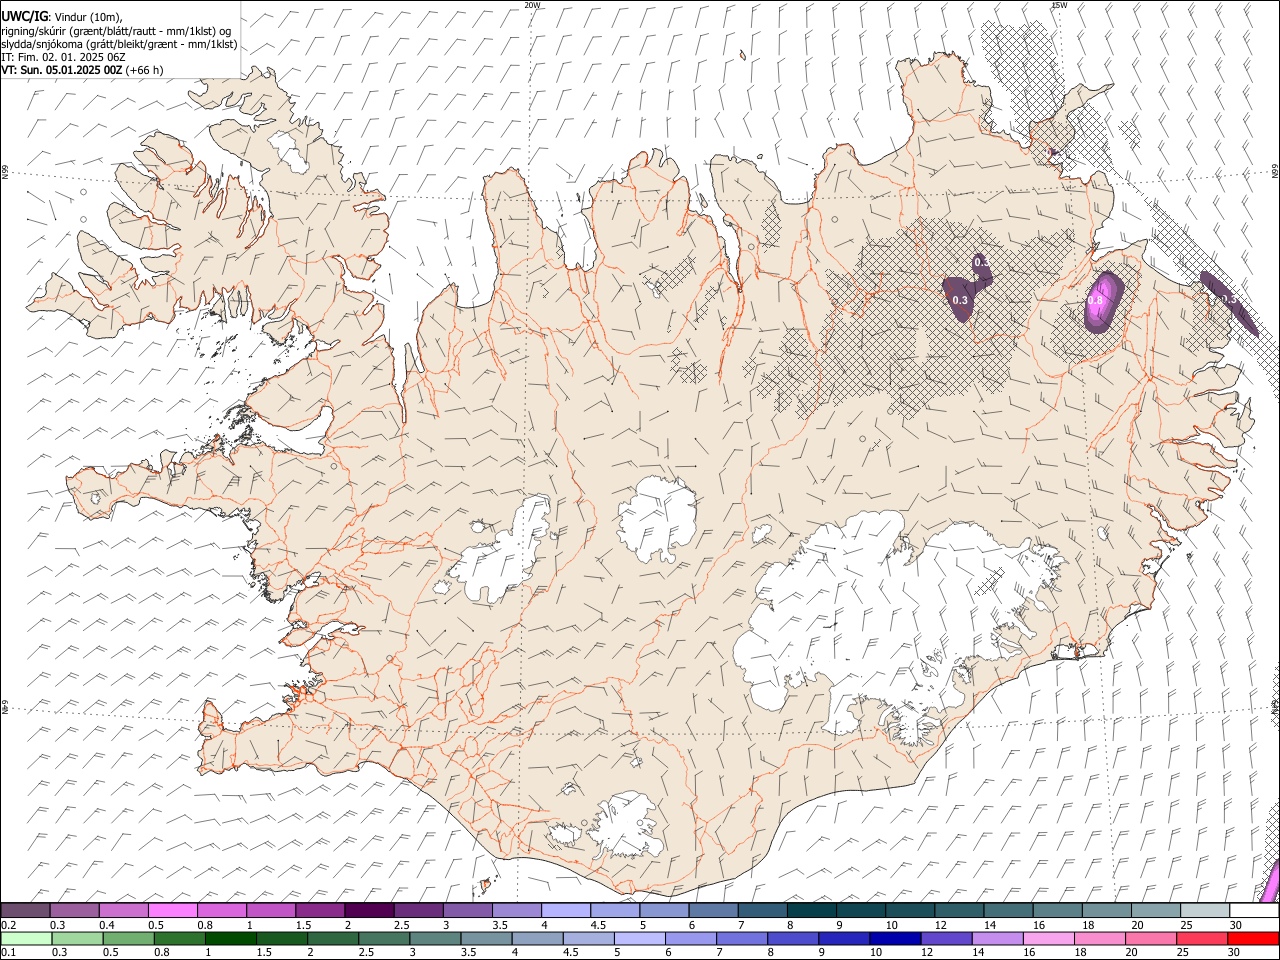The height and width of the screenshot is (960, 1280).
Task: Click the bright pink upper swatch labeled 0.5
Action: [172, 911]
